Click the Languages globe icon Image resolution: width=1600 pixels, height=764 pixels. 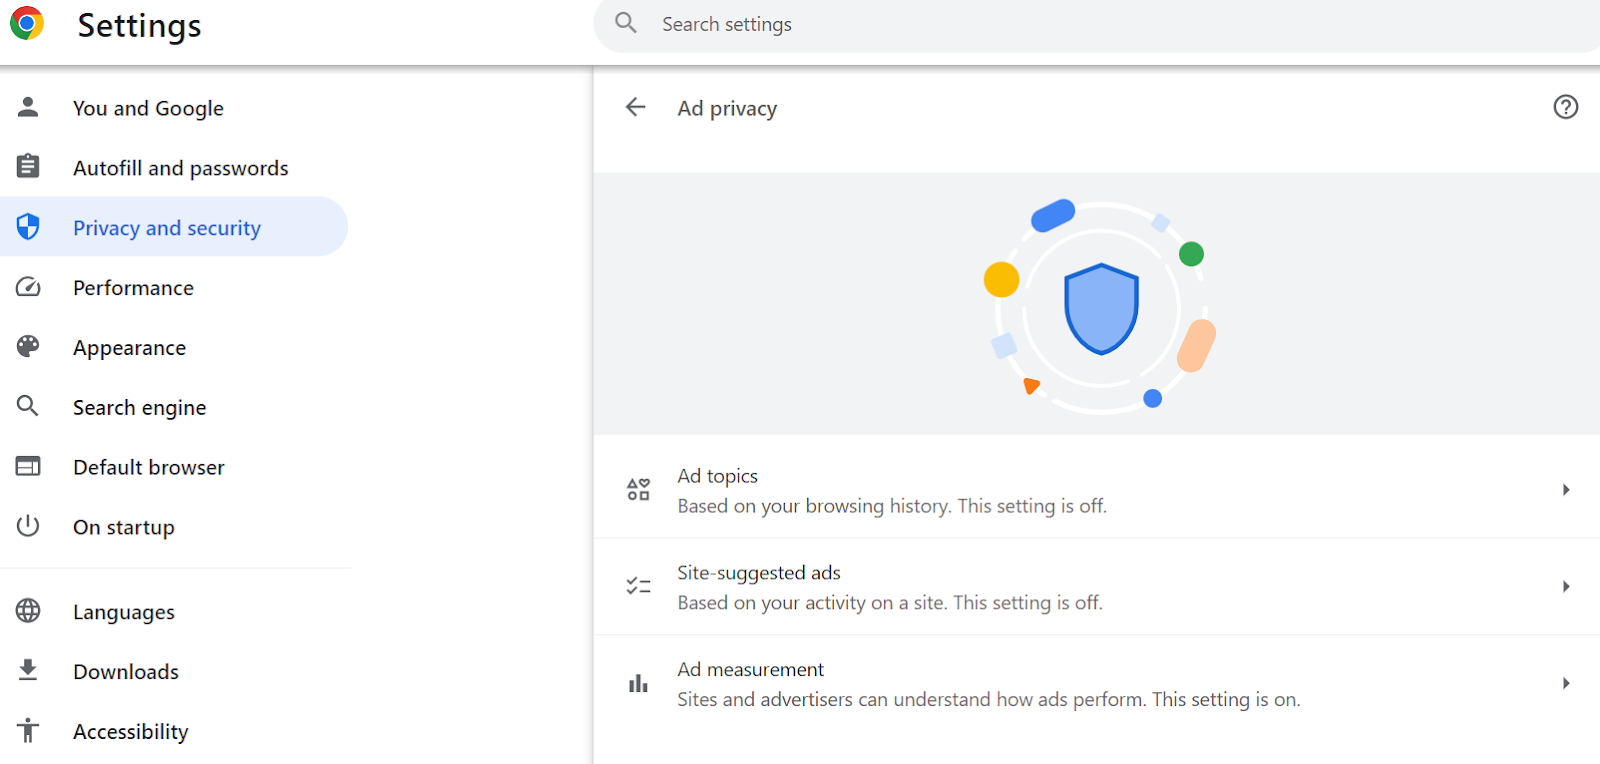28,611
